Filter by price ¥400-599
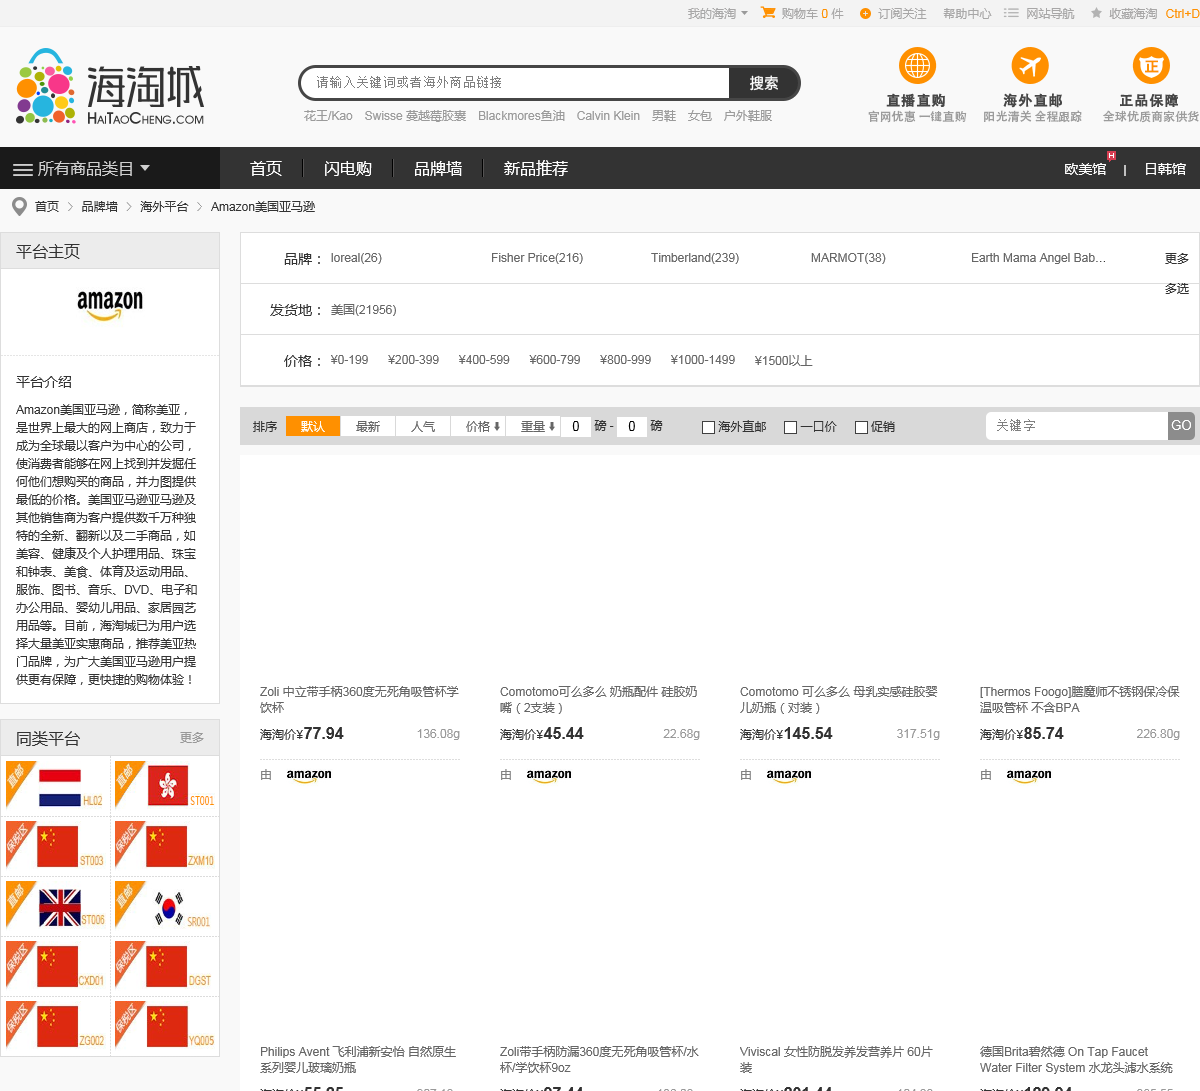Viewport: 1200px width, 1091px height. 484,360
